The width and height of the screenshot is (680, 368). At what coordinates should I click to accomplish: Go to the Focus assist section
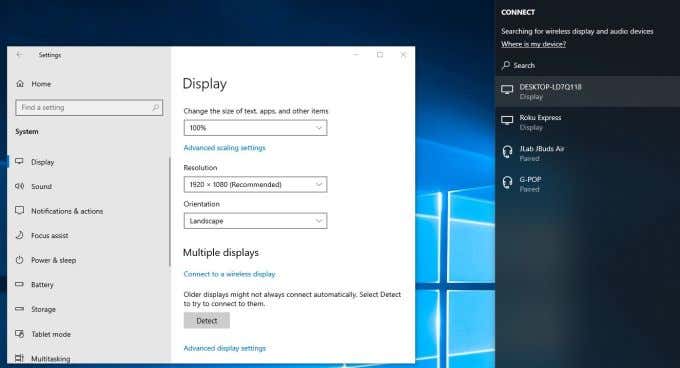(88, 235)
